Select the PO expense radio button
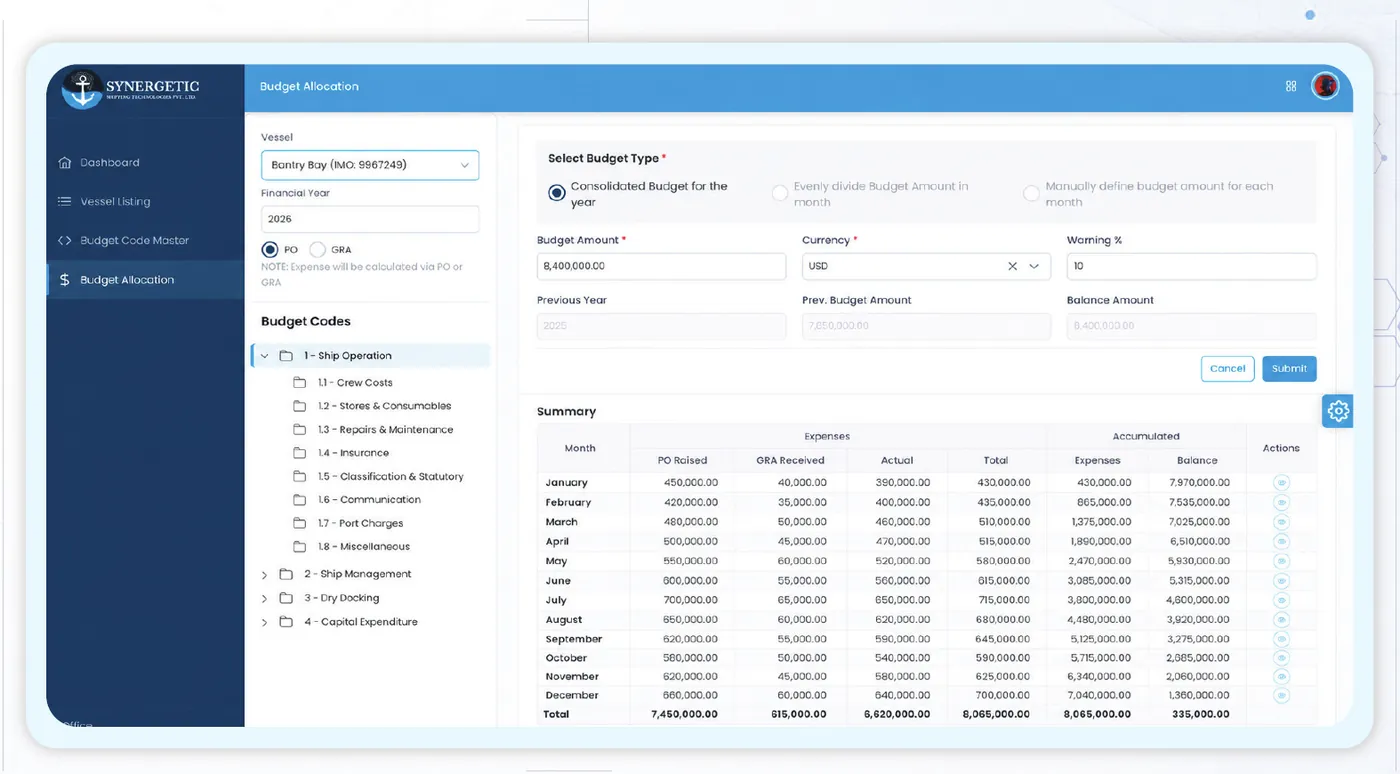The image size is (1400, 774). click(269, 250)
